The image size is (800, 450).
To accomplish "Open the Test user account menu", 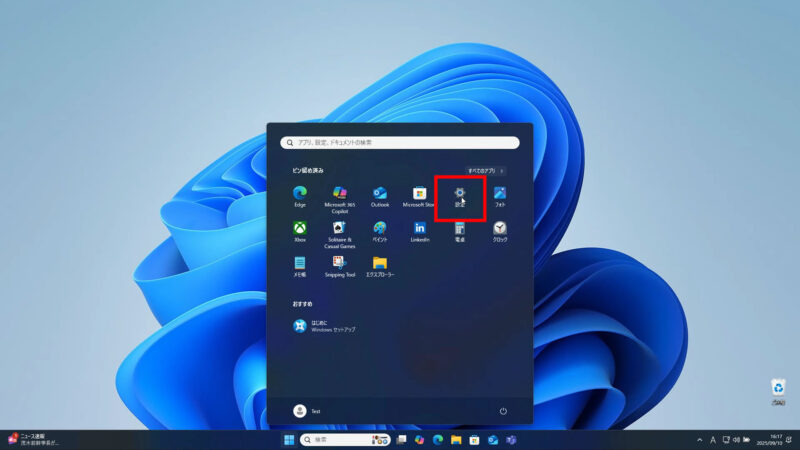I will tap(307, 411).
